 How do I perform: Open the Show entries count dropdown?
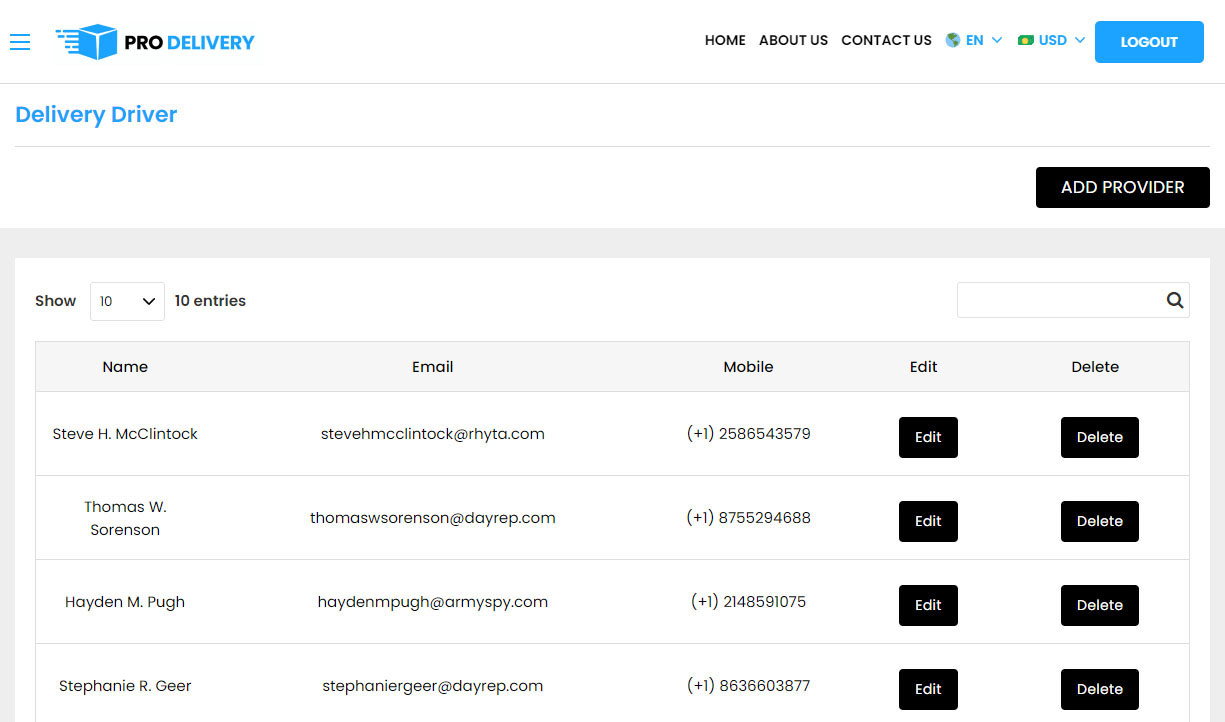coord(127,301)
